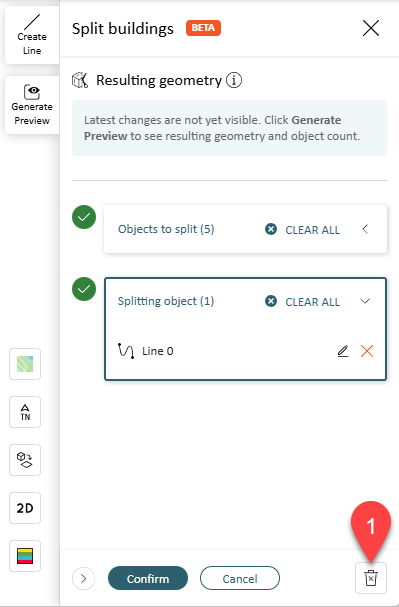Close the Split buildings panel
Screen dimensions: 399x607
(x=371, y=28)
